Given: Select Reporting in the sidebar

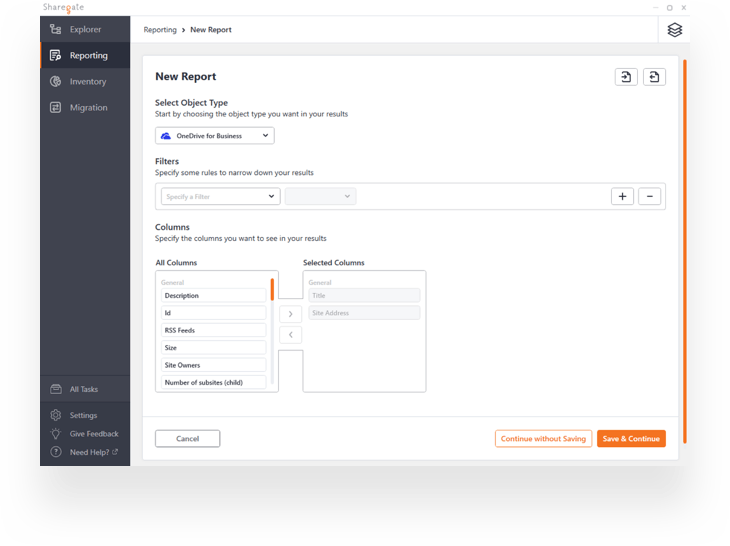Looking at the screenshot, I should 85,55.
